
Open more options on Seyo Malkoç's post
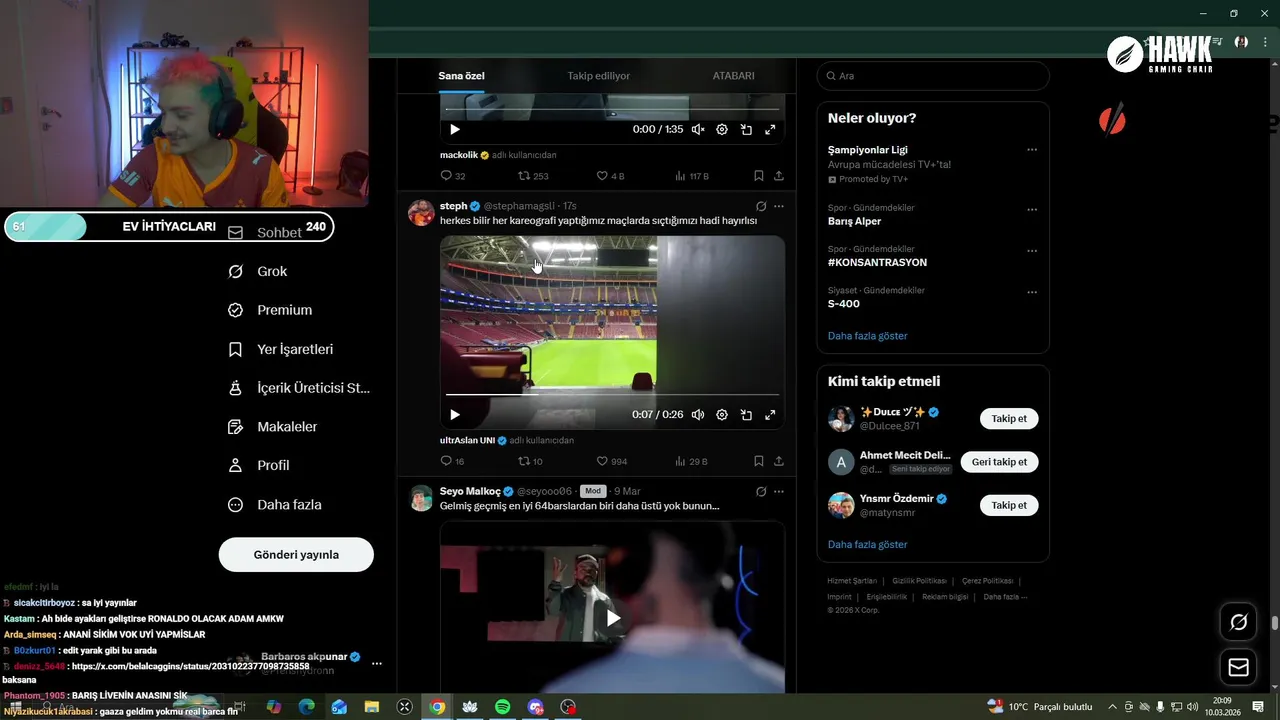click(779, 491)
